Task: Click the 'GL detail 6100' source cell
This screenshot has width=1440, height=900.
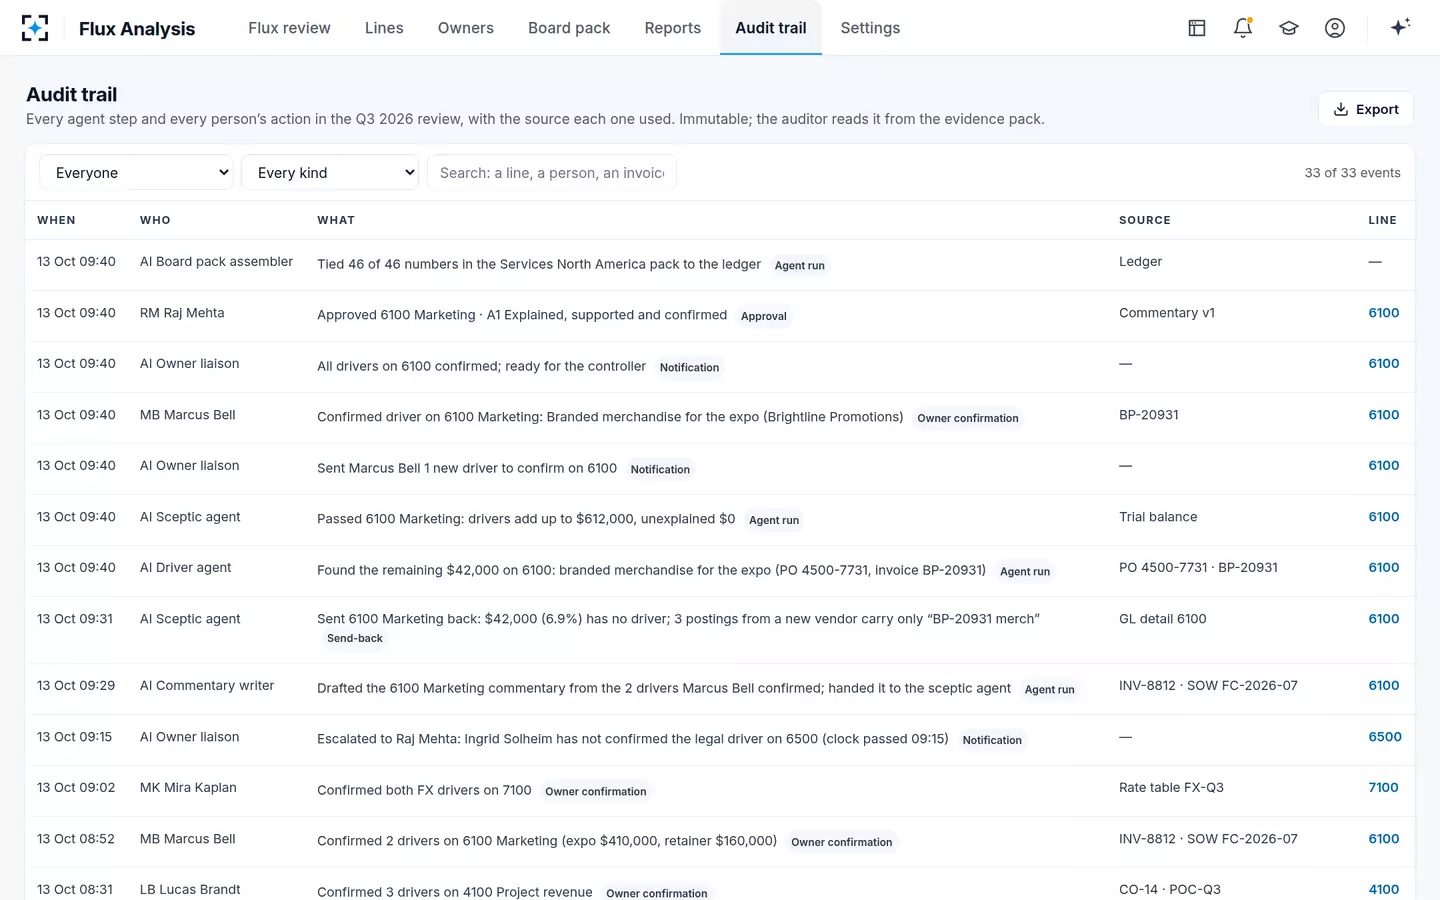Action: point(1163,619)
